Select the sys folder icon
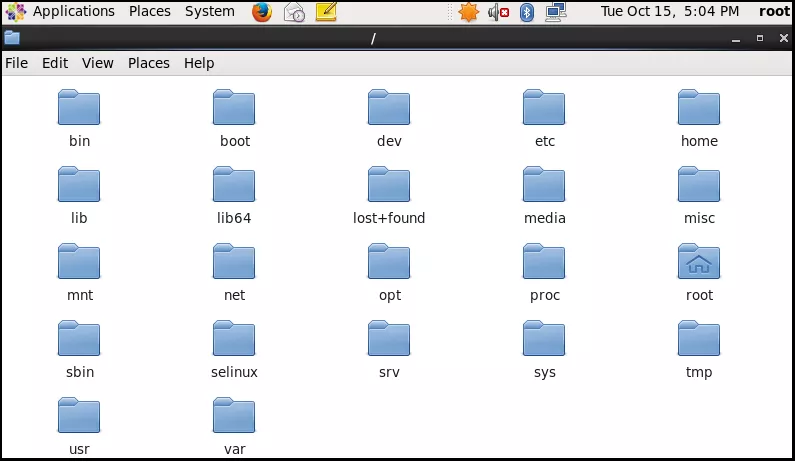The image size is (795, 462). [x=544, y=338]
